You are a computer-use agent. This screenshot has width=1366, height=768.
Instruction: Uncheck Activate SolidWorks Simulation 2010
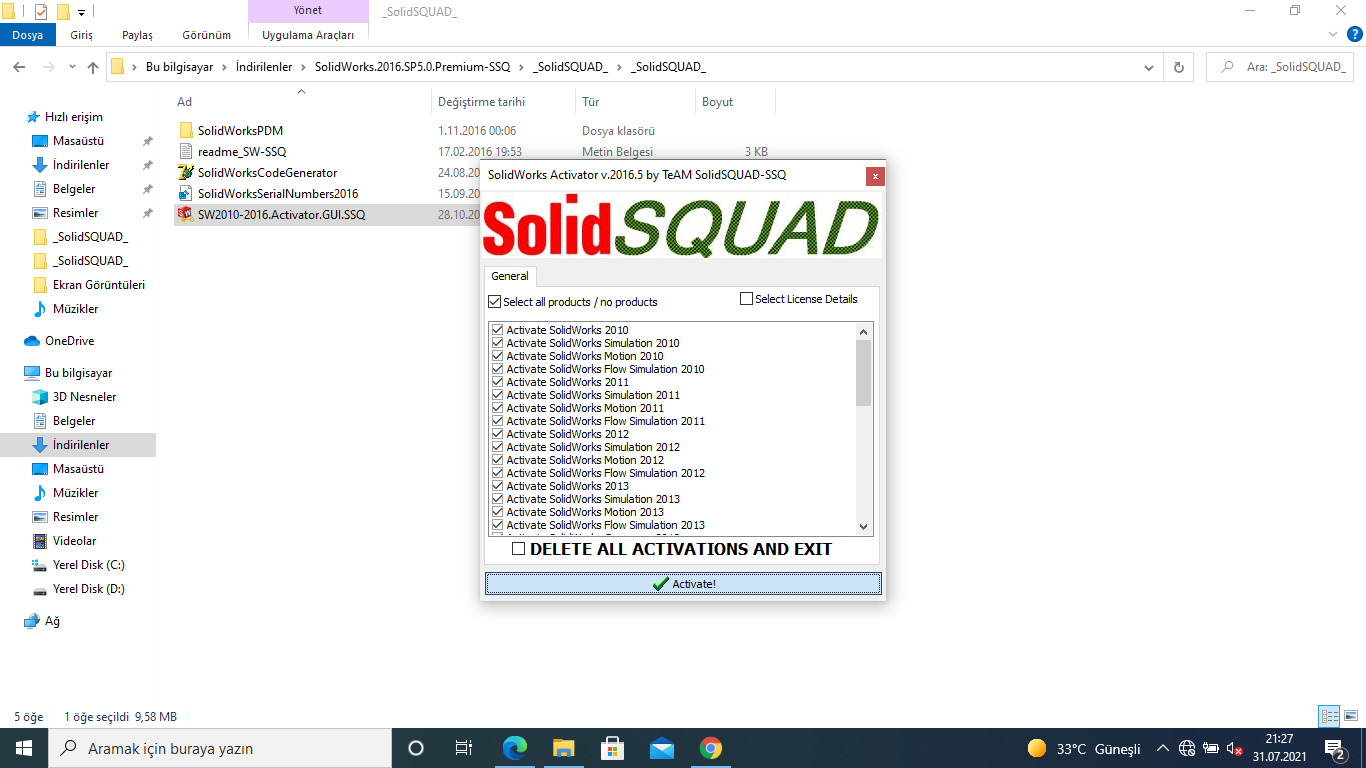pos(497,342)
